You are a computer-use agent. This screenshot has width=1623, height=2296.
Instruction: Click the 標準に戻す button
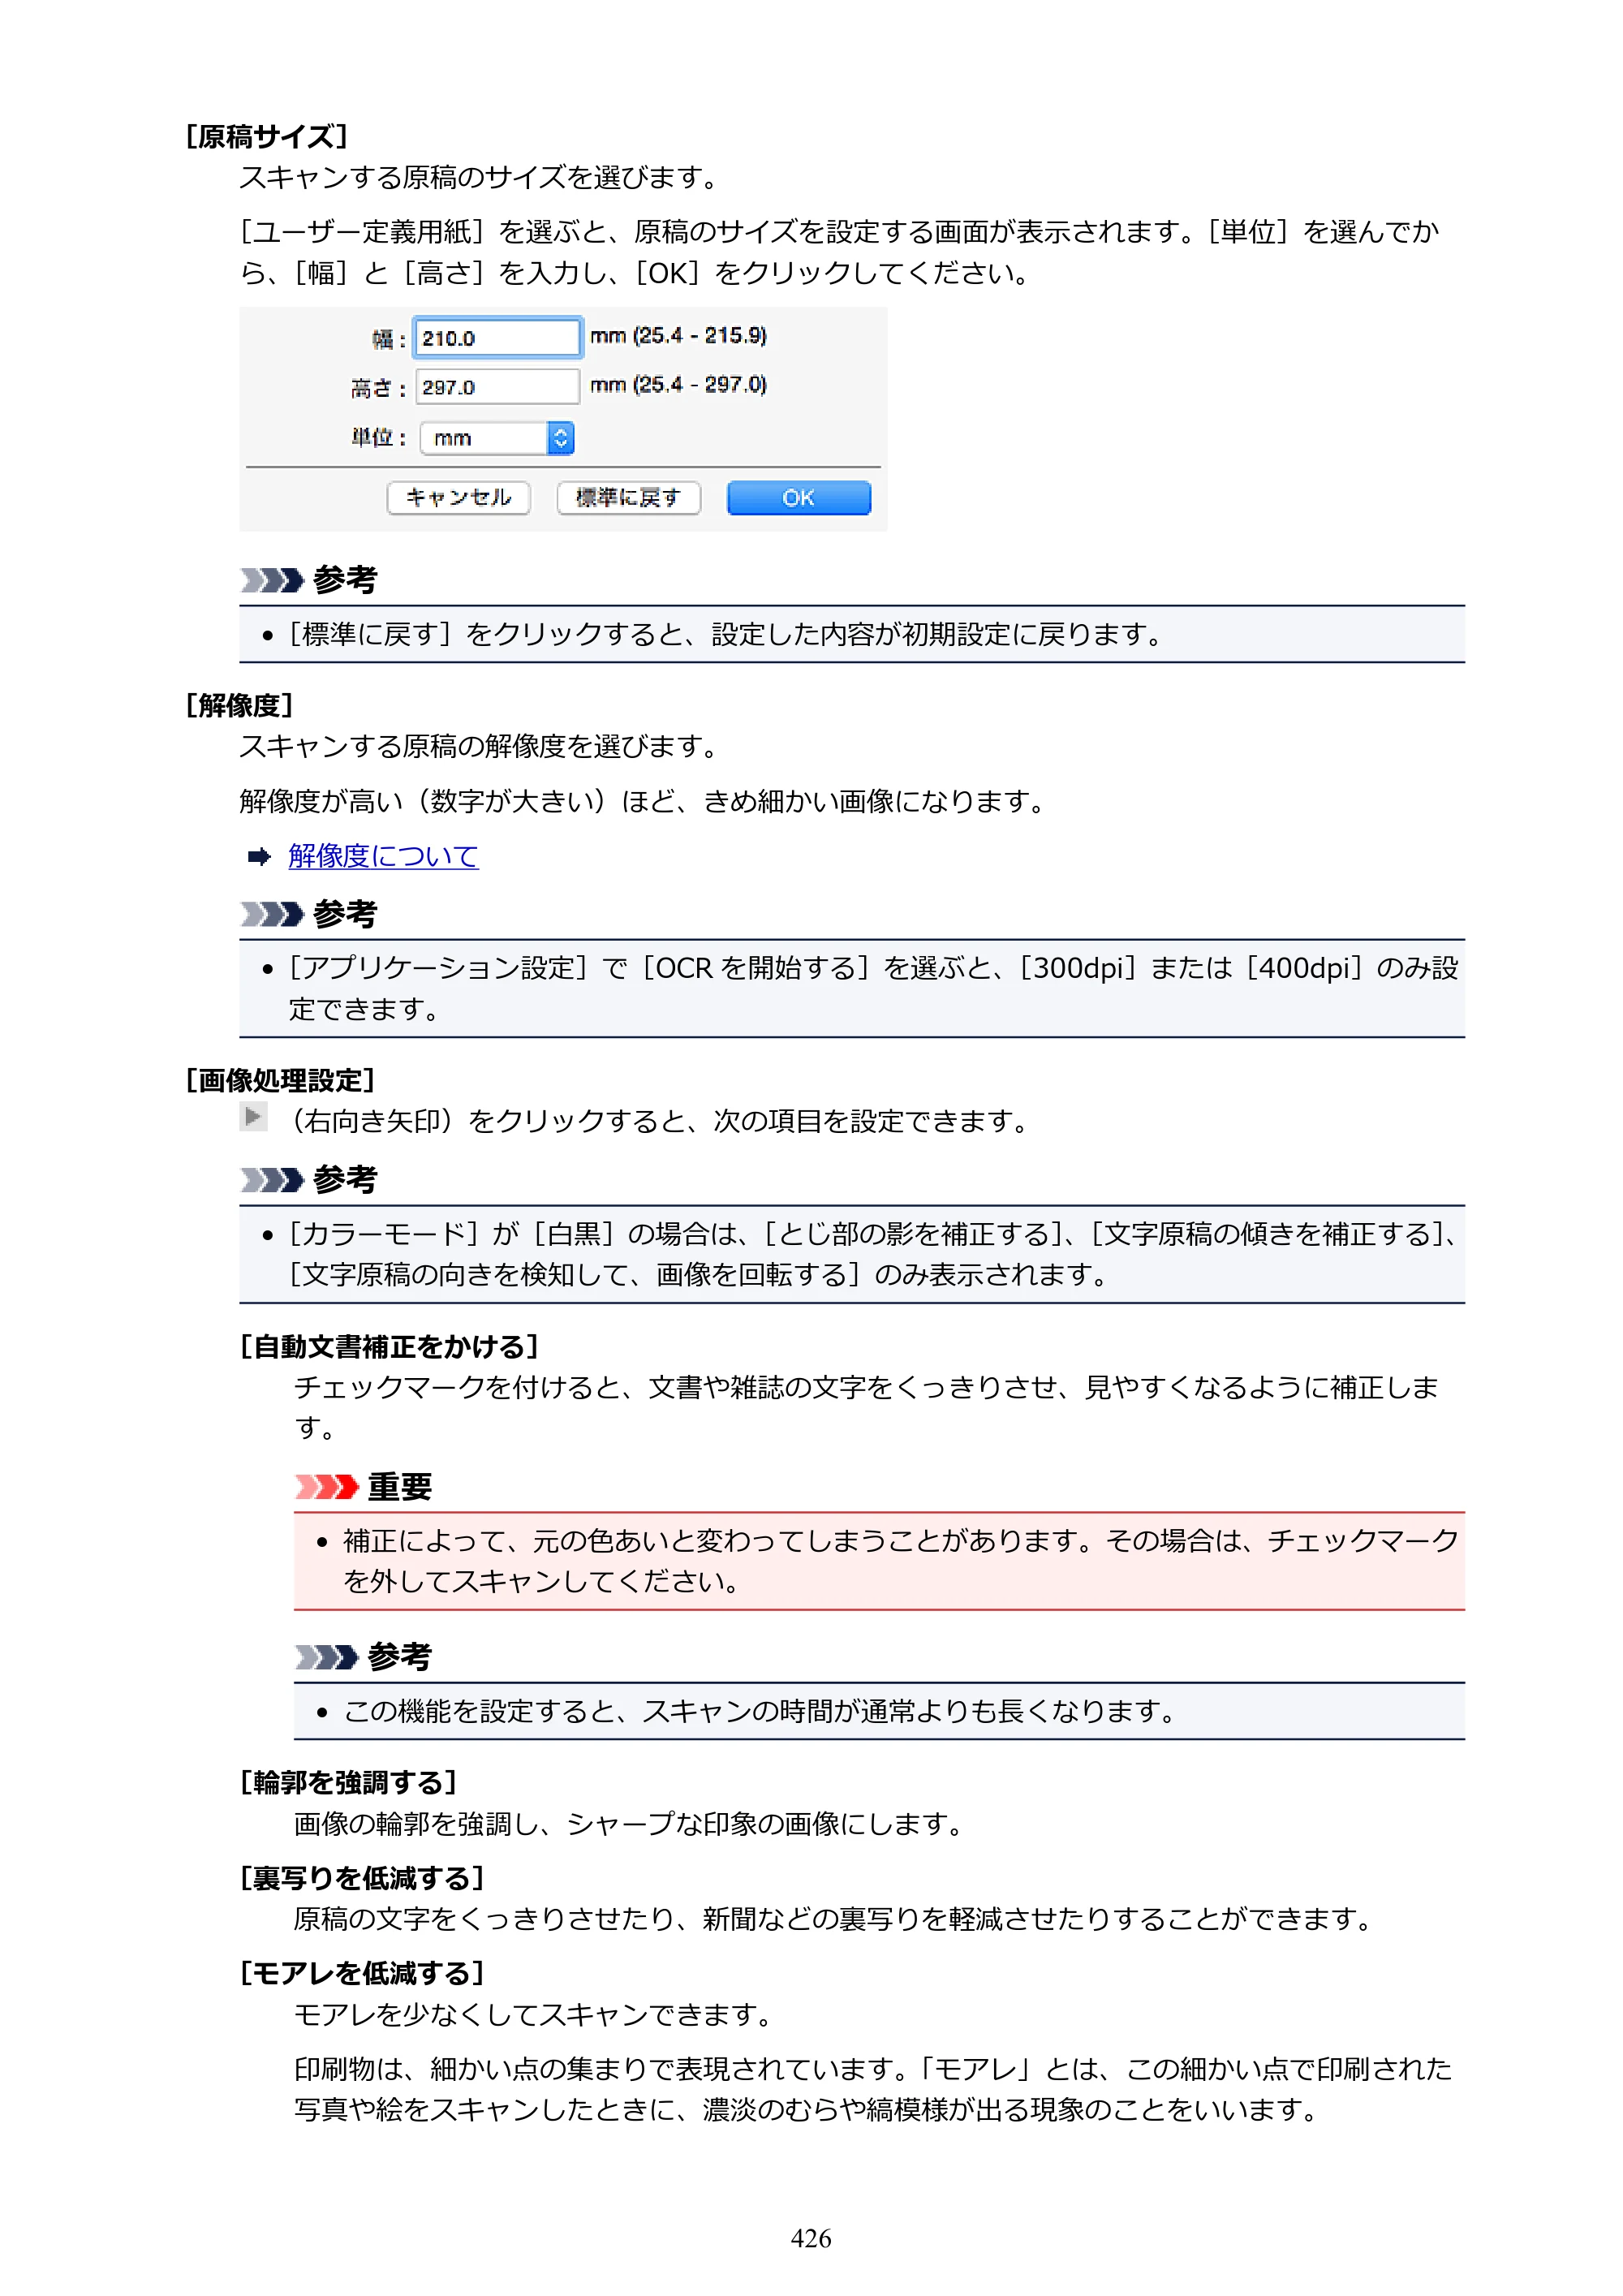click(x=628, y=497)
